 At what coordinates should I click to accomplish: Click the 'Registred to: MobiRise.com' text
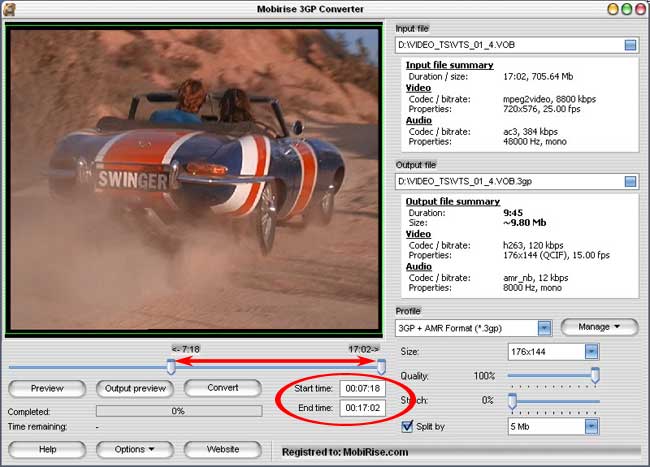click(345, 452)
